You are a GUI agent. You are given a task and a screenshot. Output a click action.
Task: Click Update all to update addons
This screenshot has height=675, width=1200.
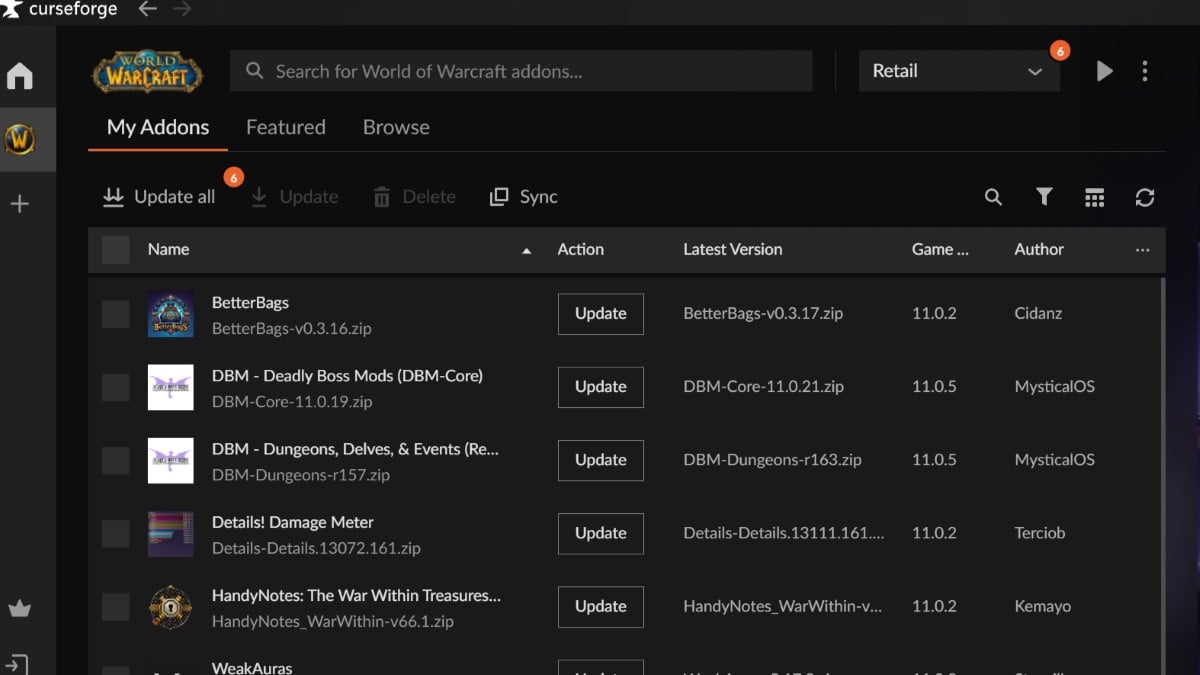tap(158, 196)
